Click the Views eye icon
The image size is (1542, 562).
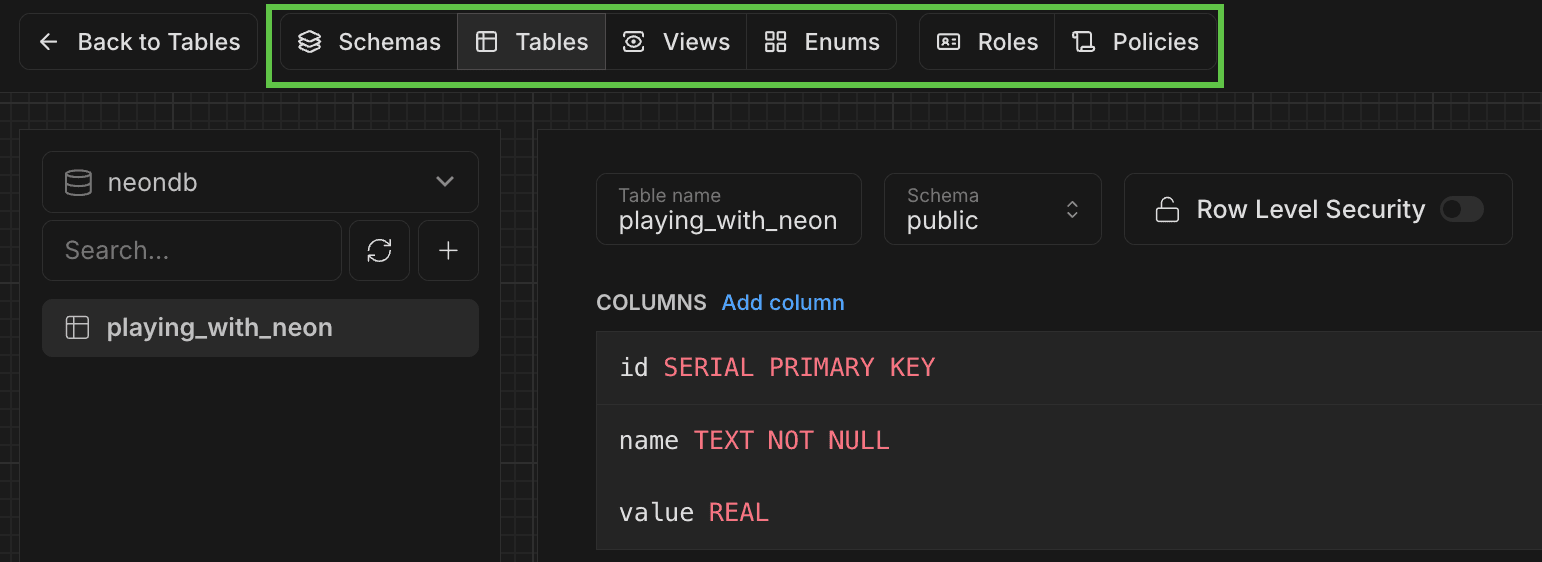(x=633, y=42)
